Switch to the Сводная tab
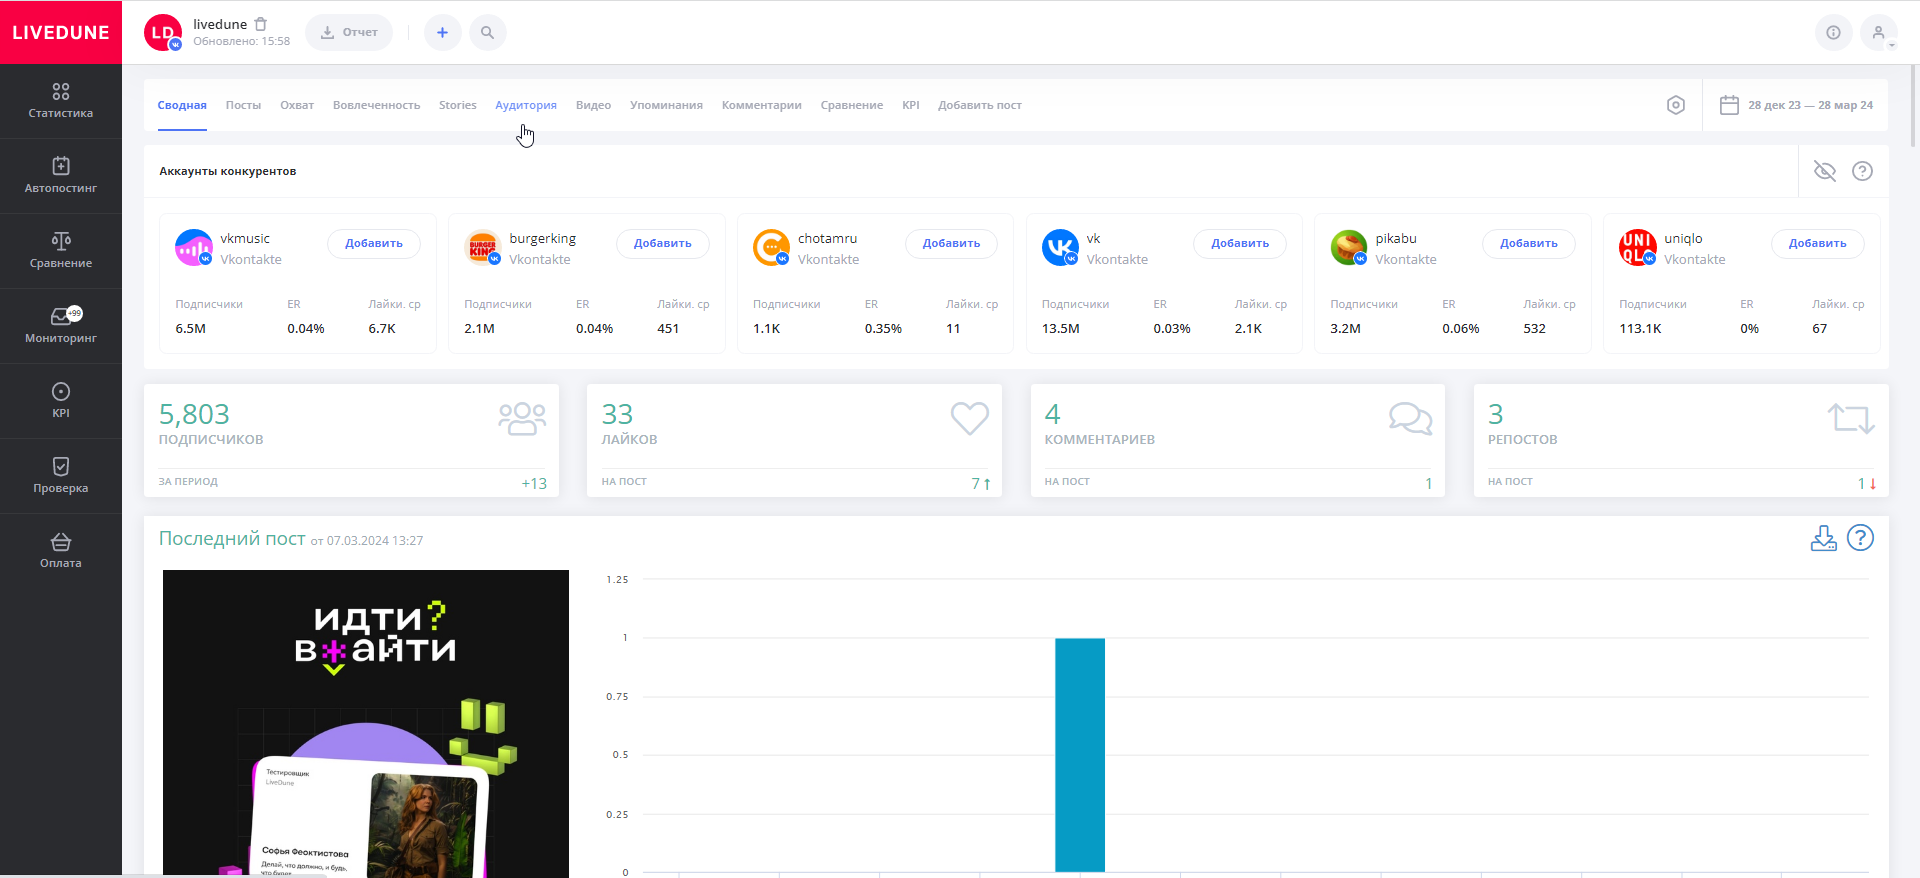1920x878 pixels. coord(182,105)
